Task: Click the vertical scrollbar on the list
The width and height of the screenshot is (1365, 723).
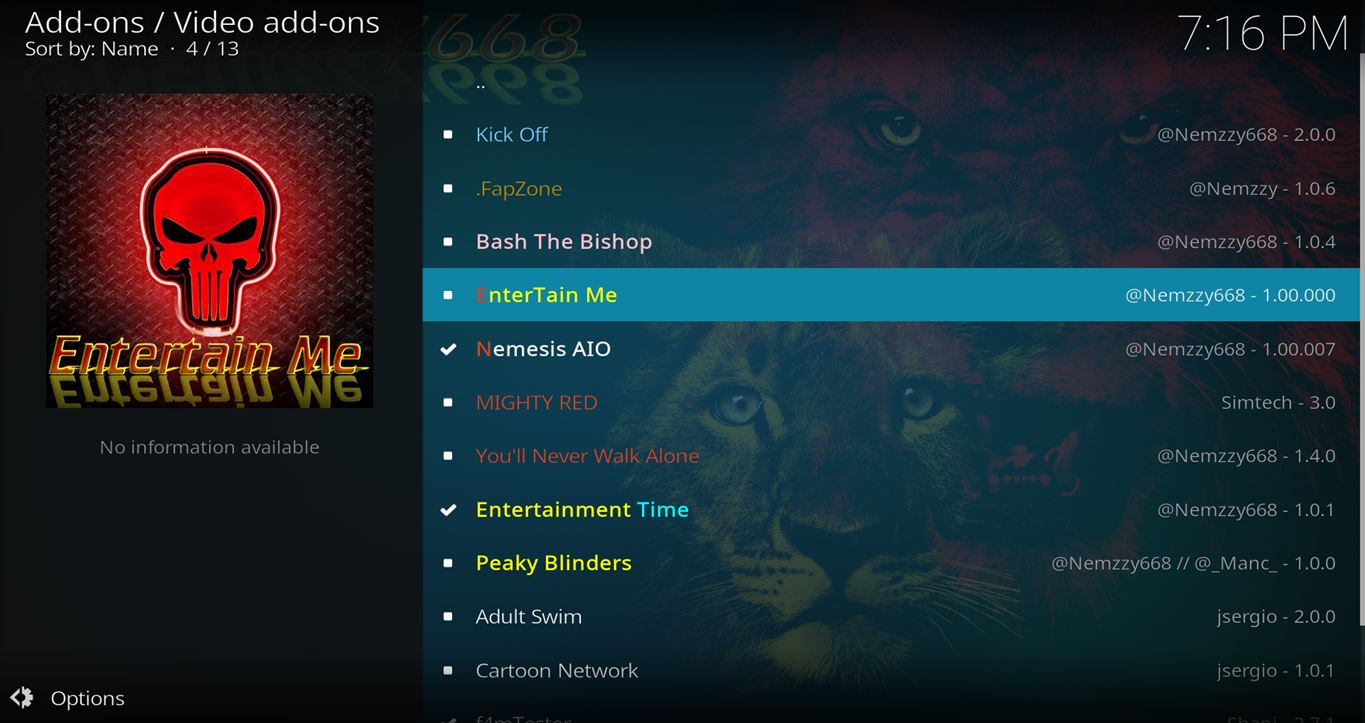Action: coord(1362,340)
